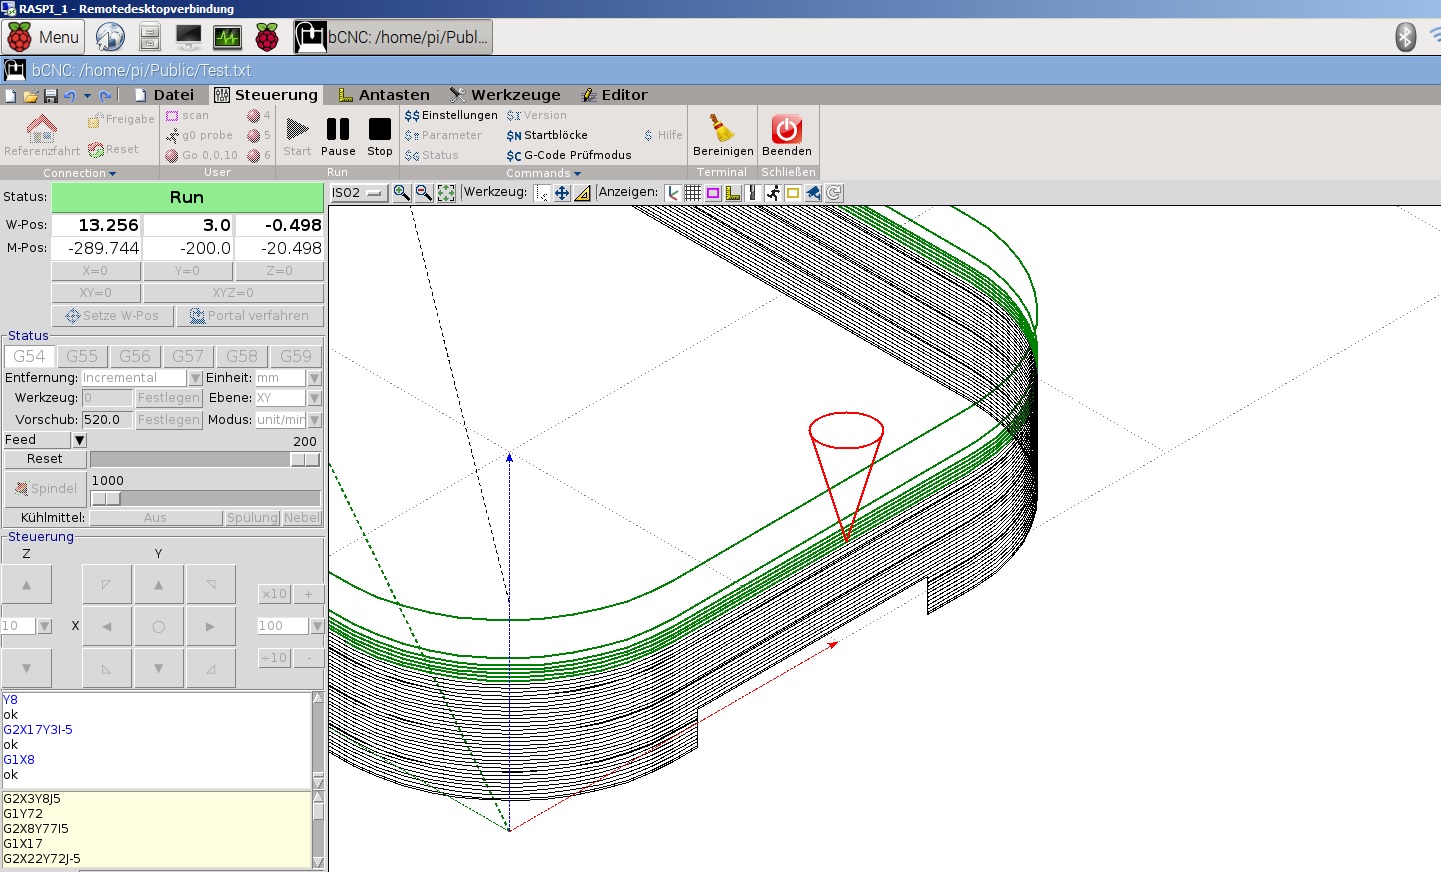
Task: Toggle workarea display rectangle
Action: [x=793, y=192]
